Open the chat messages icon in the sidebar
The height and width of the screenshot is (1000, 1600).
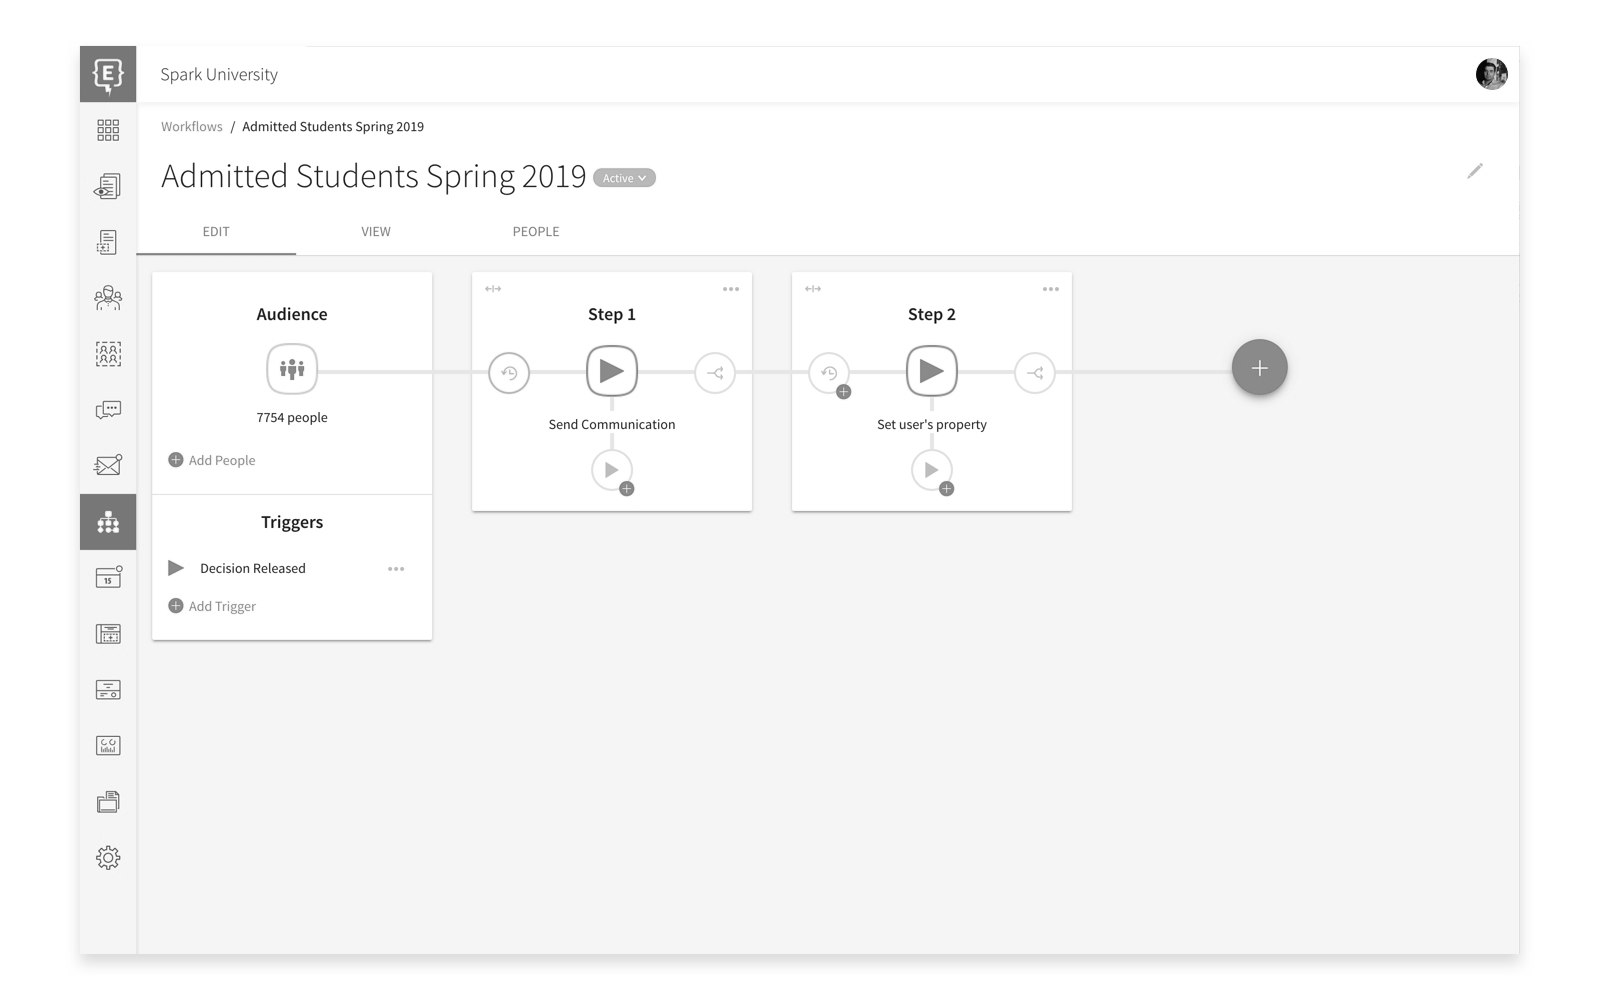(108, 409)
